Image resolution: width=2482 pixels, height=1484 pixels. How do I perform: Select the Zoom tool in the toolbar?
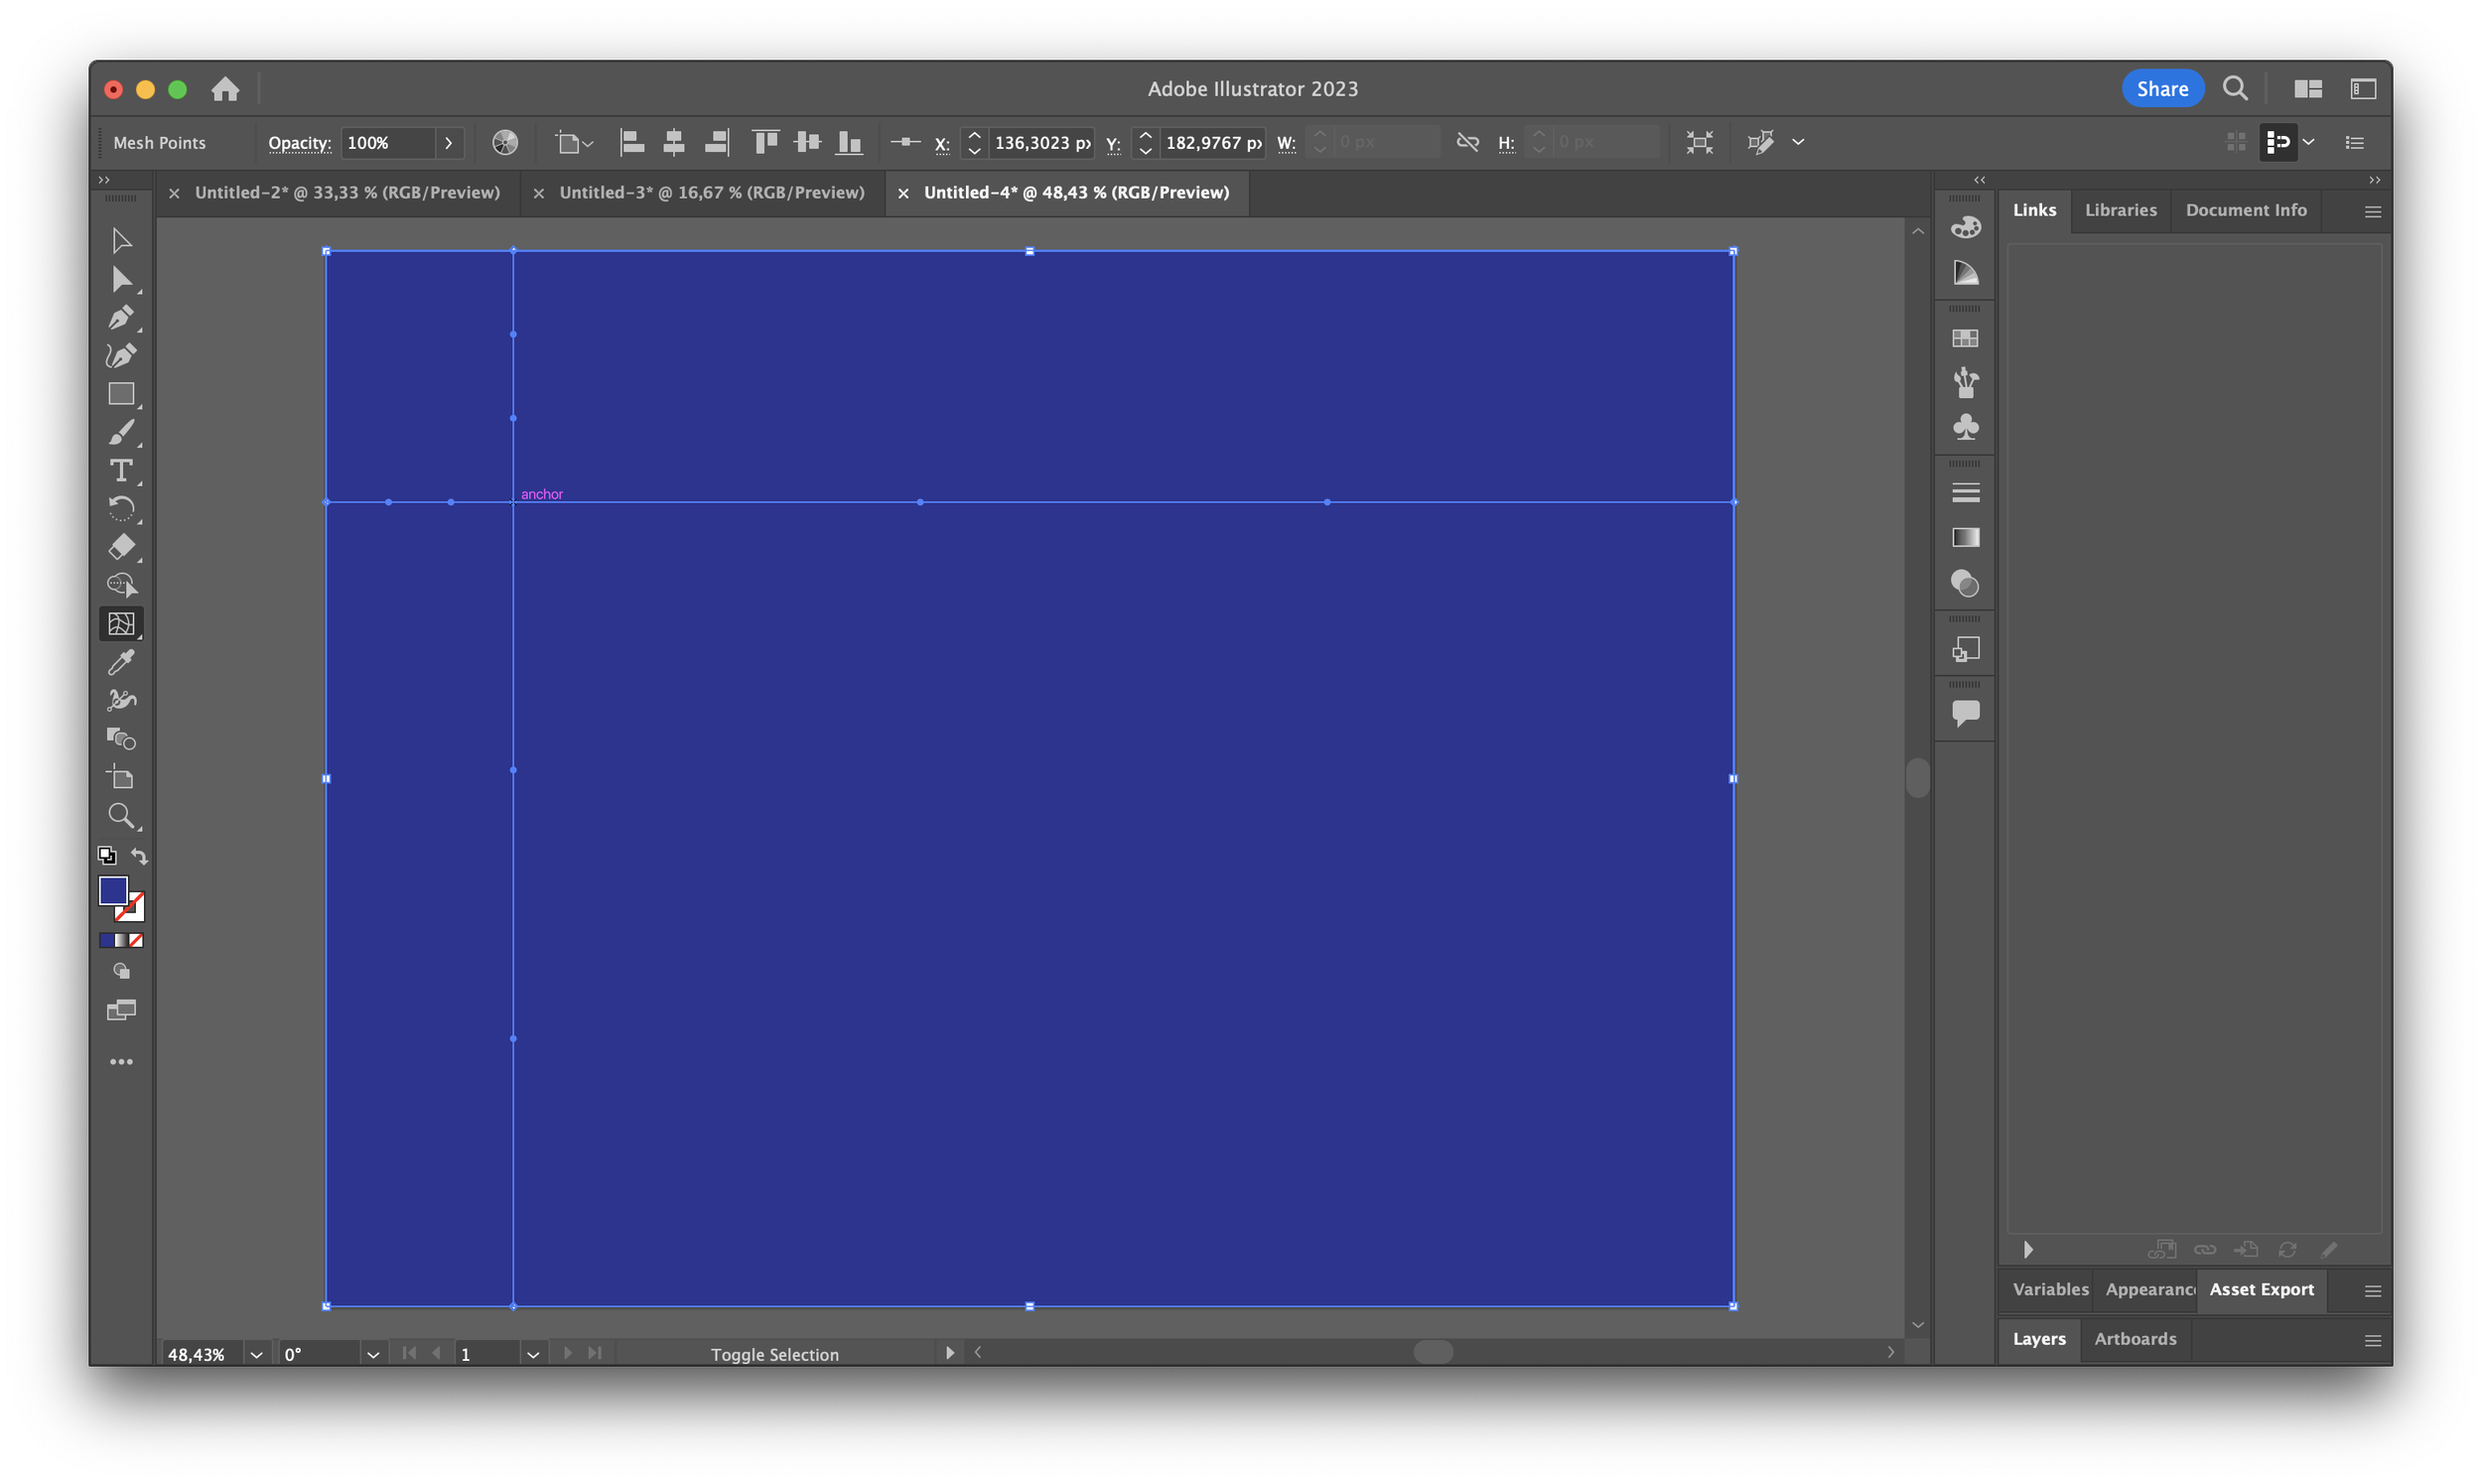(121, 817)
